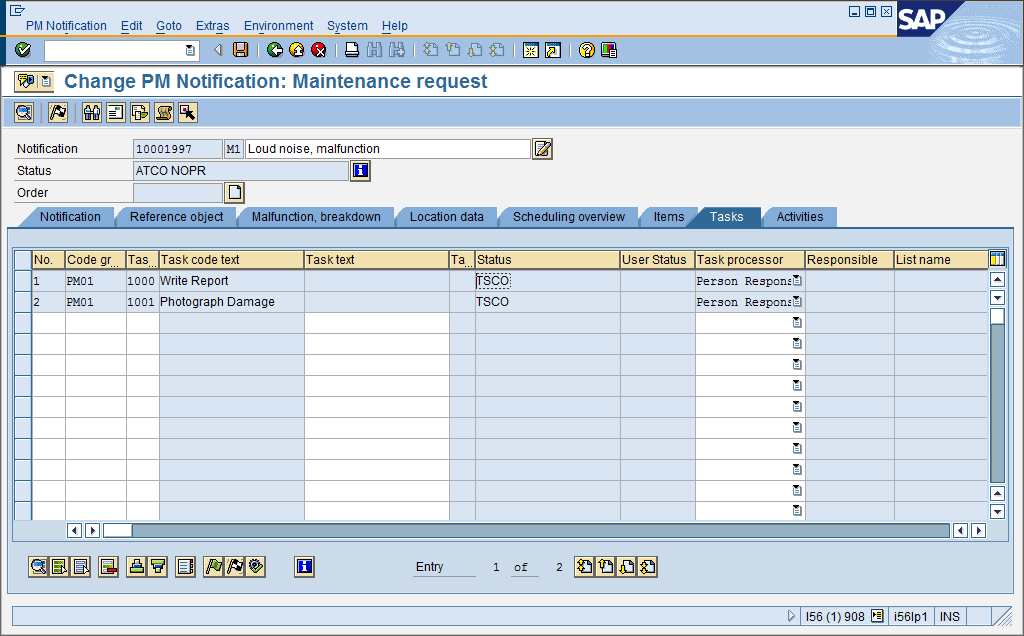Click the User Status column header
This screenshot has height=636, width=1024.
pyautogui.click(x=658, y=260)
